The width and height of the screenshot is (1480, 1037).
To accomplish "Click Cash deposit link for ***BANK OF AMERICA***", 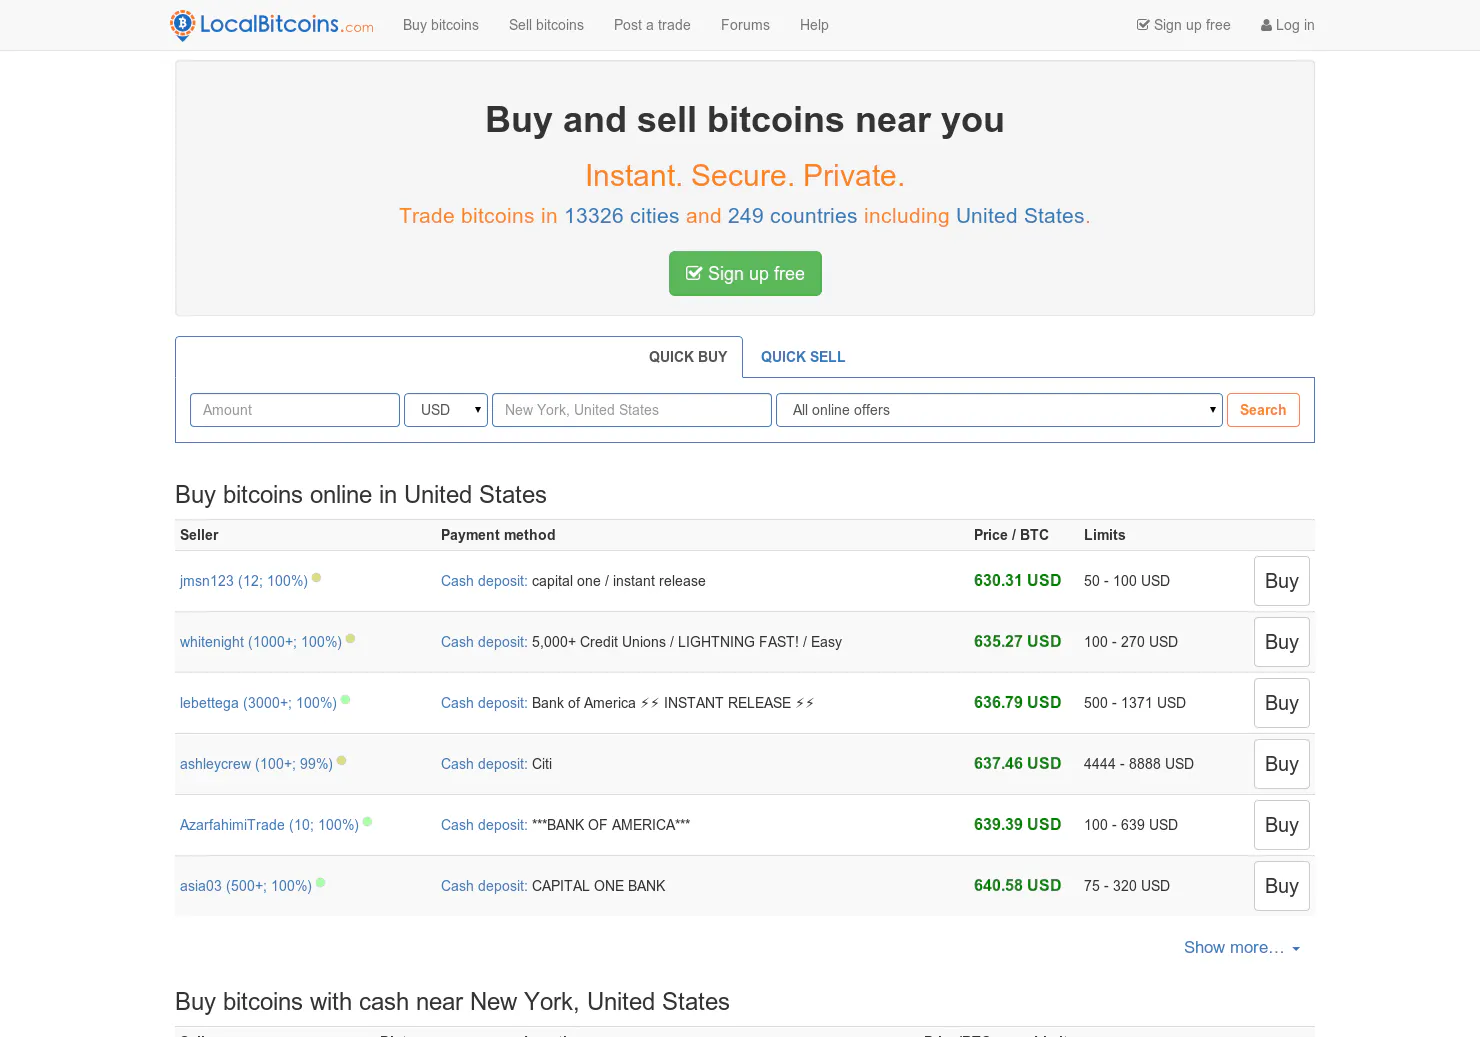I will pos(484,825).
